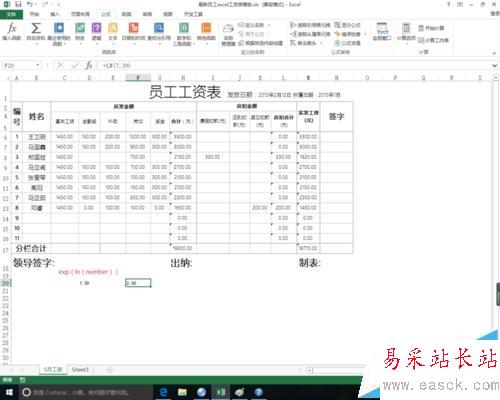Image resolution: width=500 pixels, height=400 pixels.
Task: Click the '姓名' column header cell
Action: click(x=37, y=116)
